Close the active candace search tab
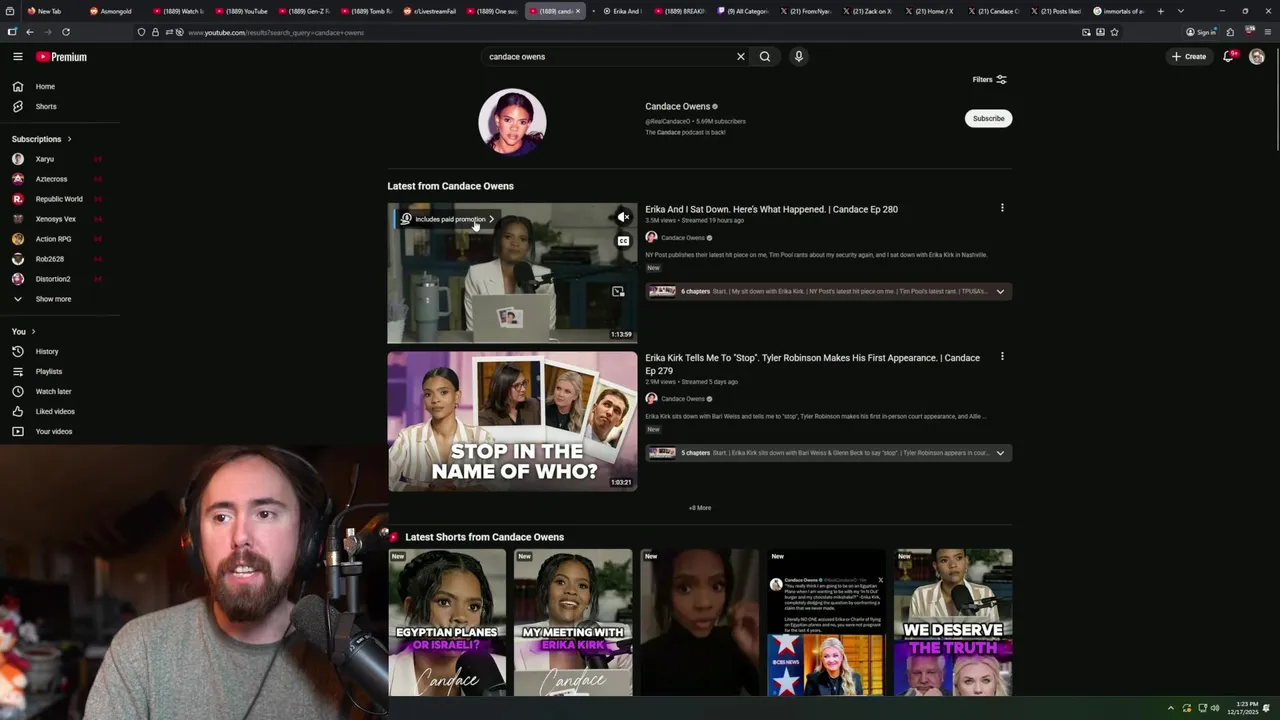 point(578,11)
